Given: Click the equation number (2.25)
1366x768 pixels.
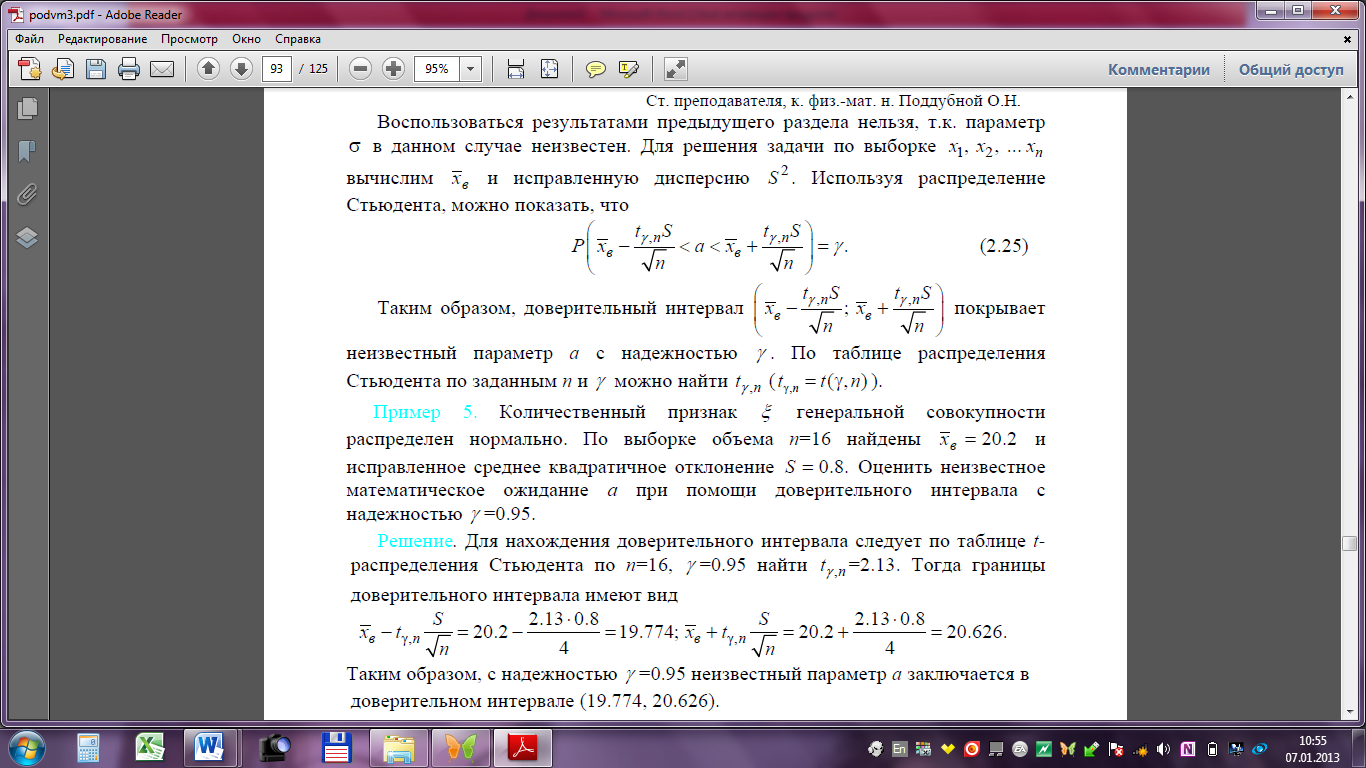Looking at the screenshot, I should point(1003,245).
